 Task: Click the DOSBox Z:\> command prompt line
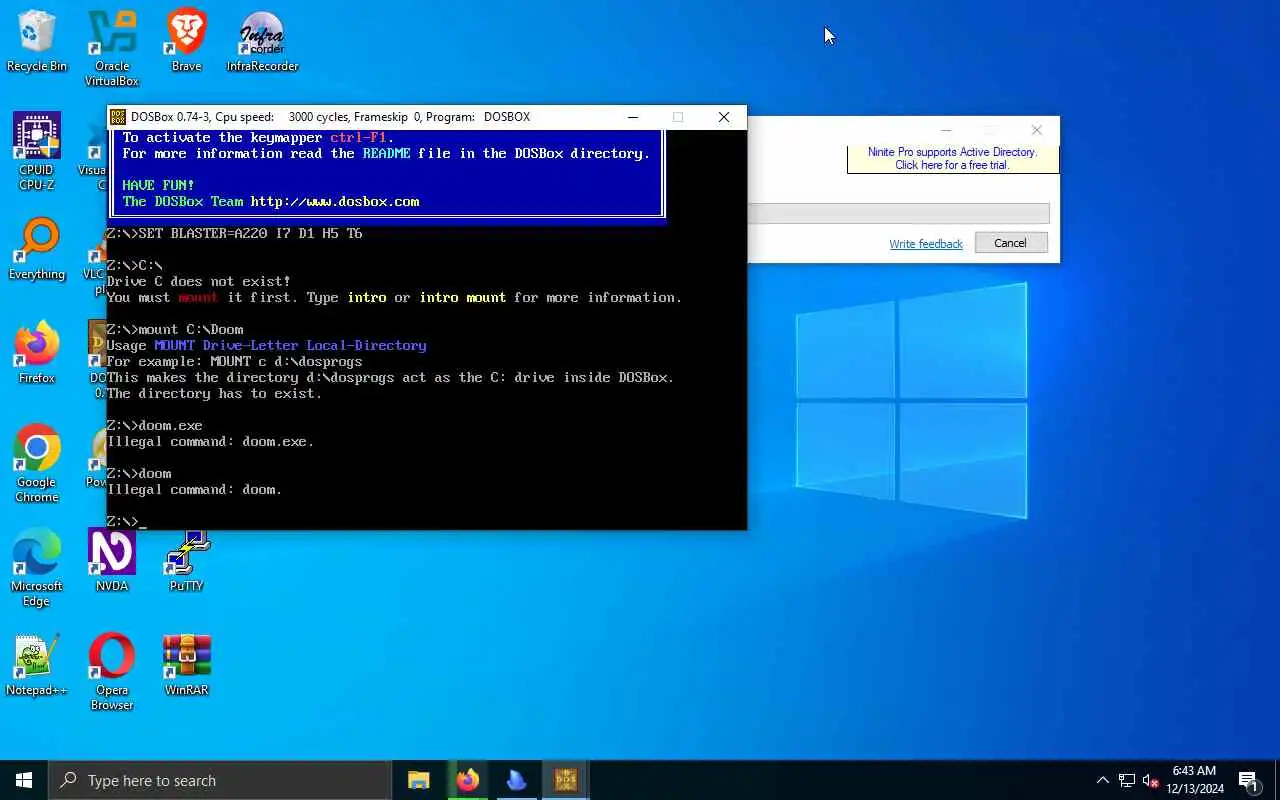127,521
